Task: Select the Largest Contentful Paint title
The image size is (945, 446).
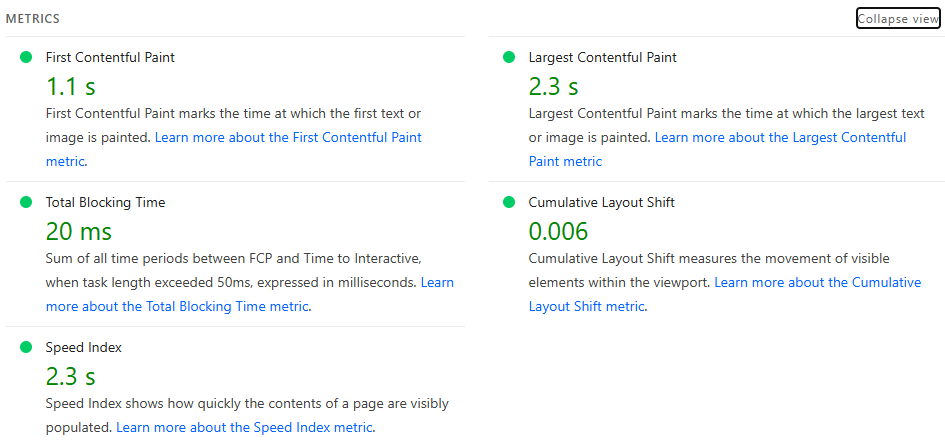Action: tap(603, 57)
